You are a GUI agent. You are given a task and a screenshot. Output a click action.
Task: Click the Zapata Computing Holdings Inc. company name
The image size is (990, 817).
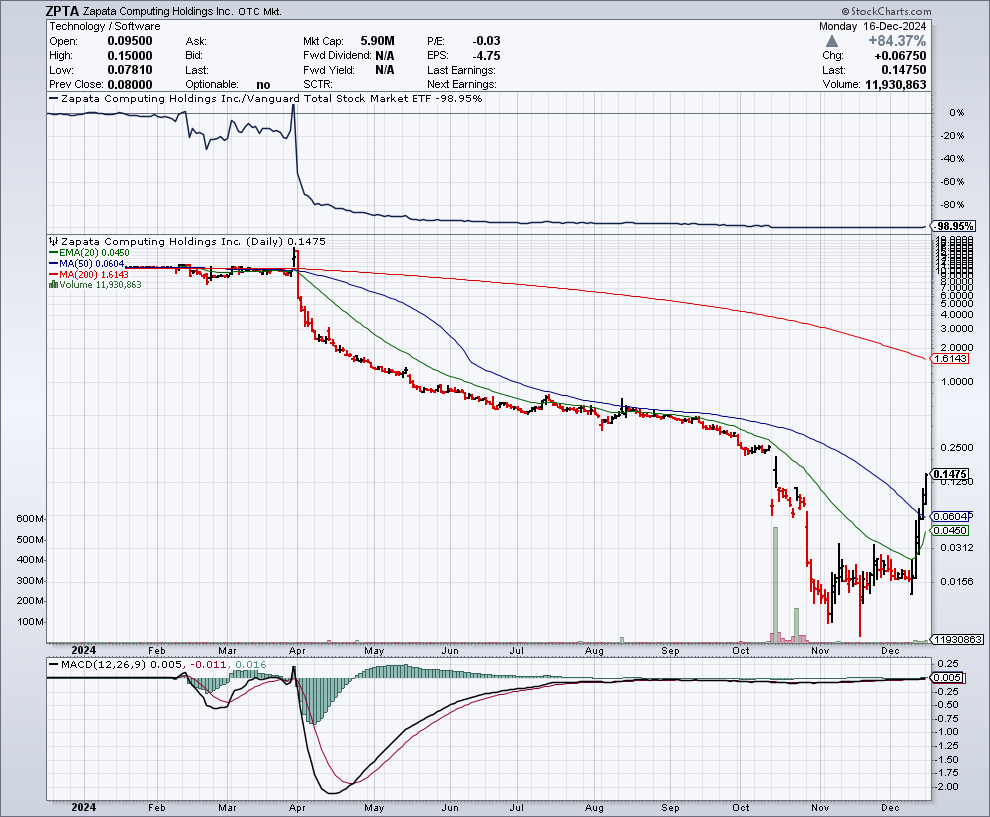[158, 11]
